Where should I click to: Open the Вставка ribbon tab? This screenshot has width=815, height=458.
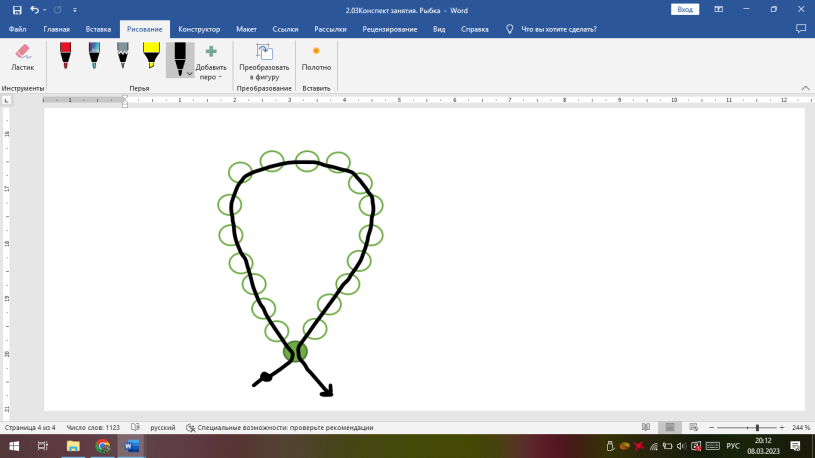coord(99,29)
